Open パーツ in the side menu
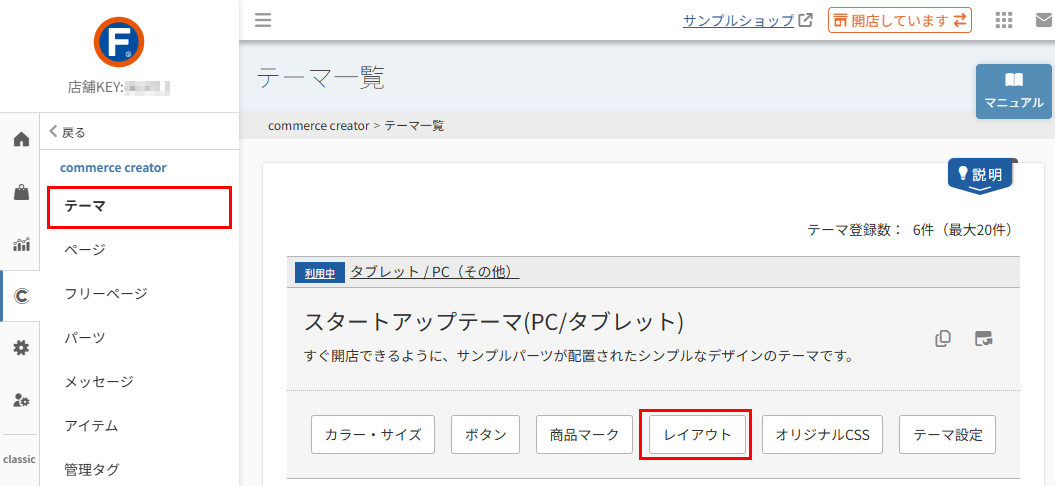 [85, 338]
